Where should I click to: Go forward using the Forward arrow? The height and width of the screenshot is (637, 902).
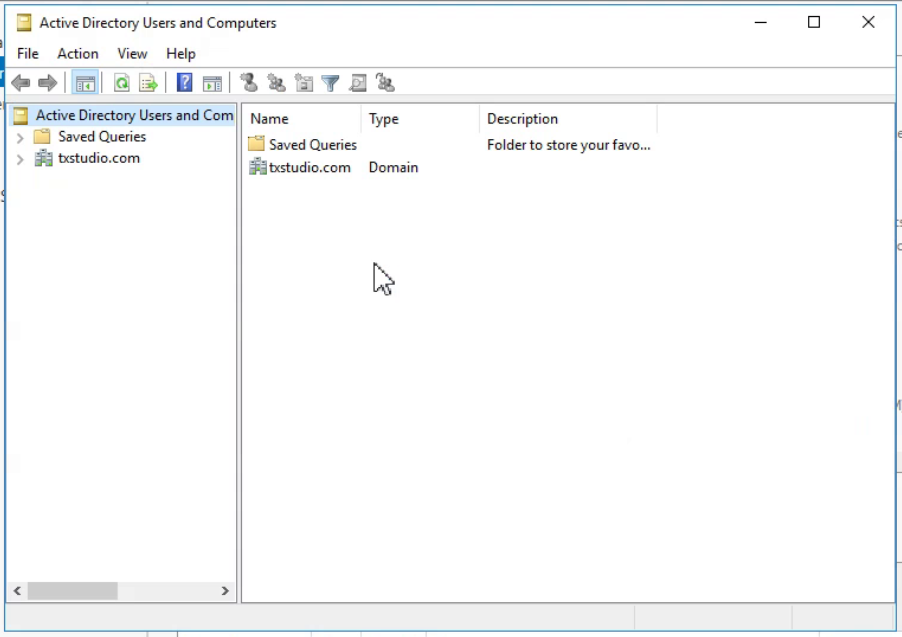click(x=48, y=83)
